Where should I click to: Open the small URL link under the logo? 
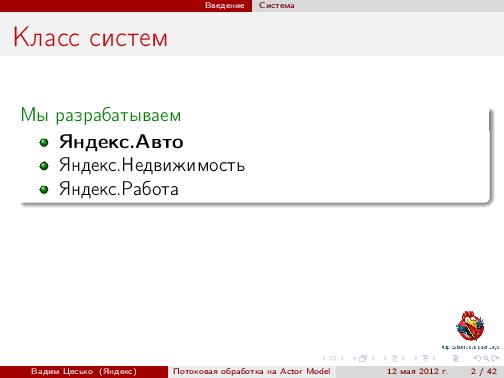(470, 347)
